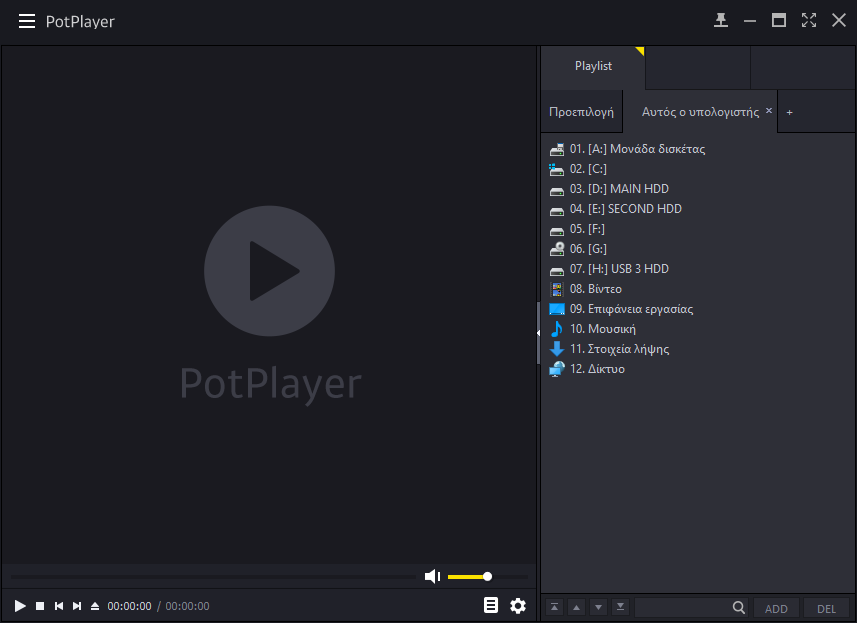Click the ADD button
The width and height of the screenshot is (857, 623).
point(776,608)
